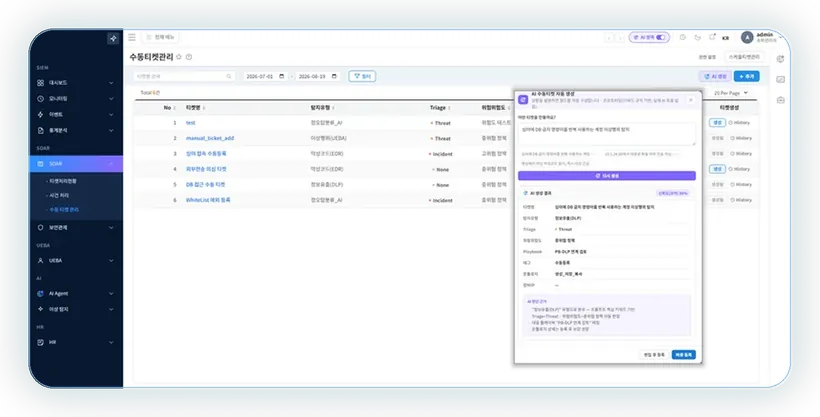820x417 pixels.
Task: Open the calendar icon for start date 2026-07-01
Action: (281, 76)
